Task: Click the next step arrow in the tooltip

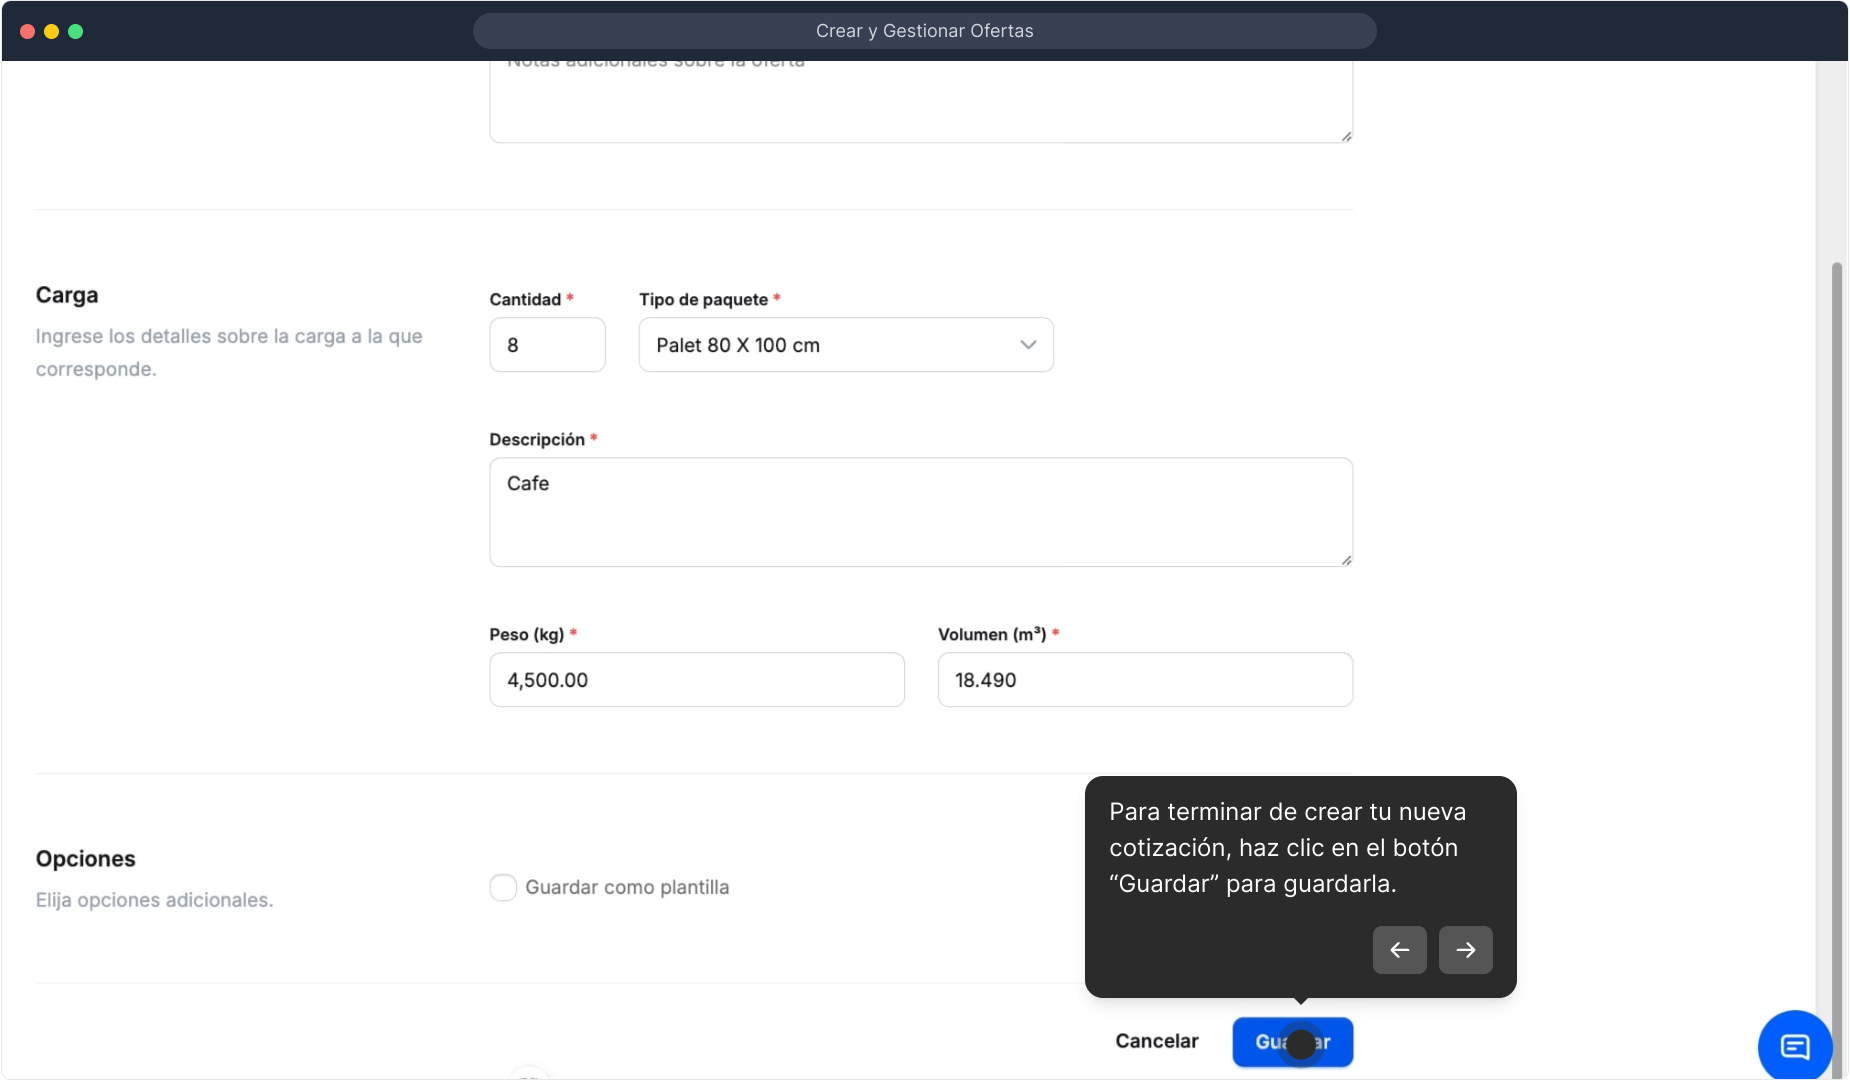Action: (x=1465, y=950)
